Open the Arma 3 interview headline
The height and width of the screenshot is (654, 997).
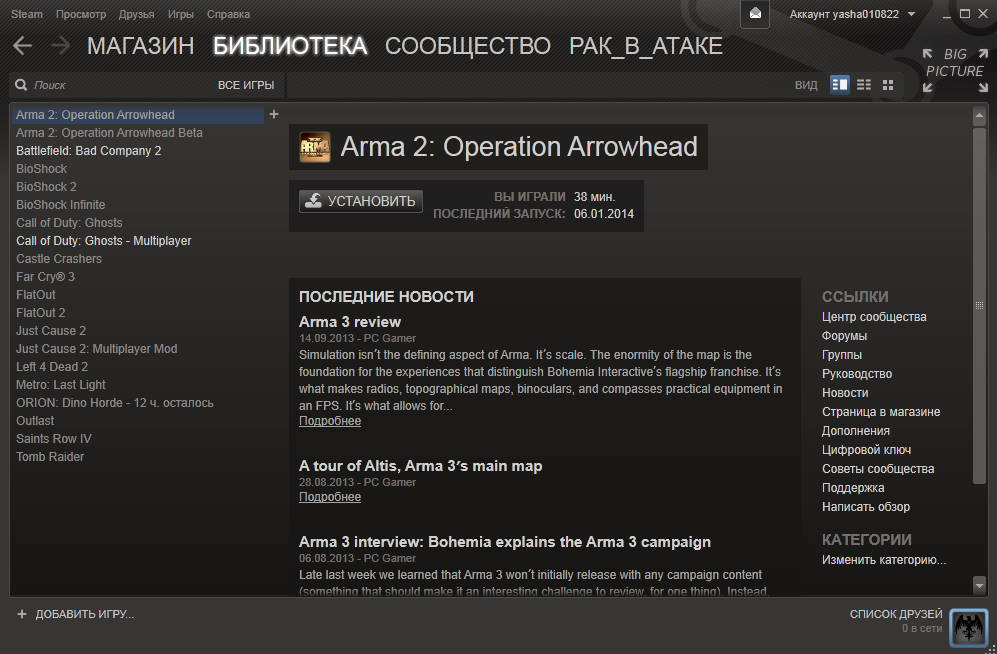pos(505,542)
